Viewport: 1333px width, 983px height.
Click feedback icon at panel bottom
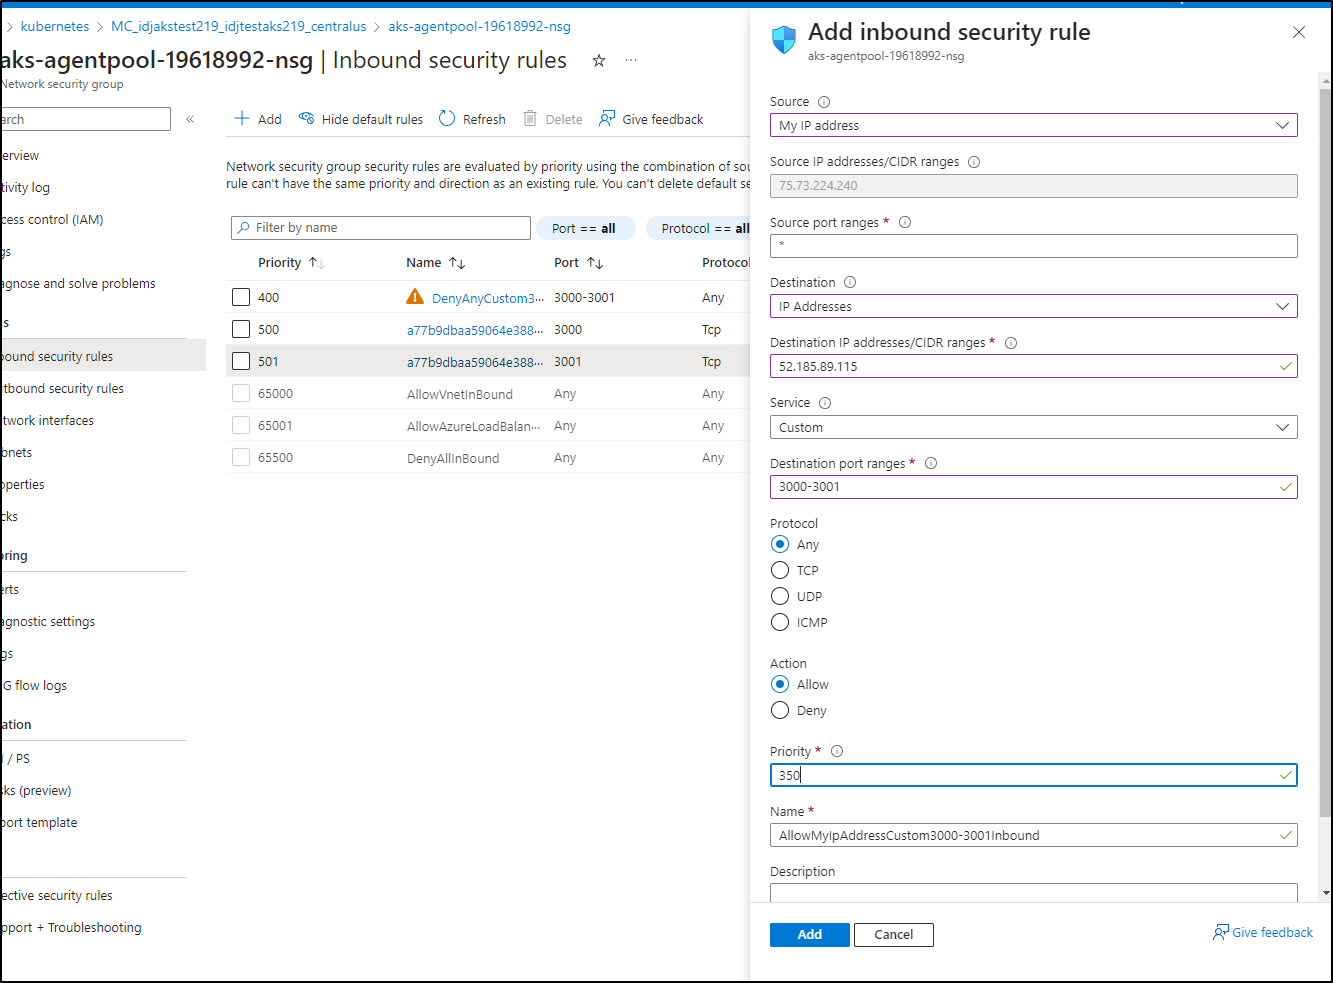click(x=1221, y=932)
